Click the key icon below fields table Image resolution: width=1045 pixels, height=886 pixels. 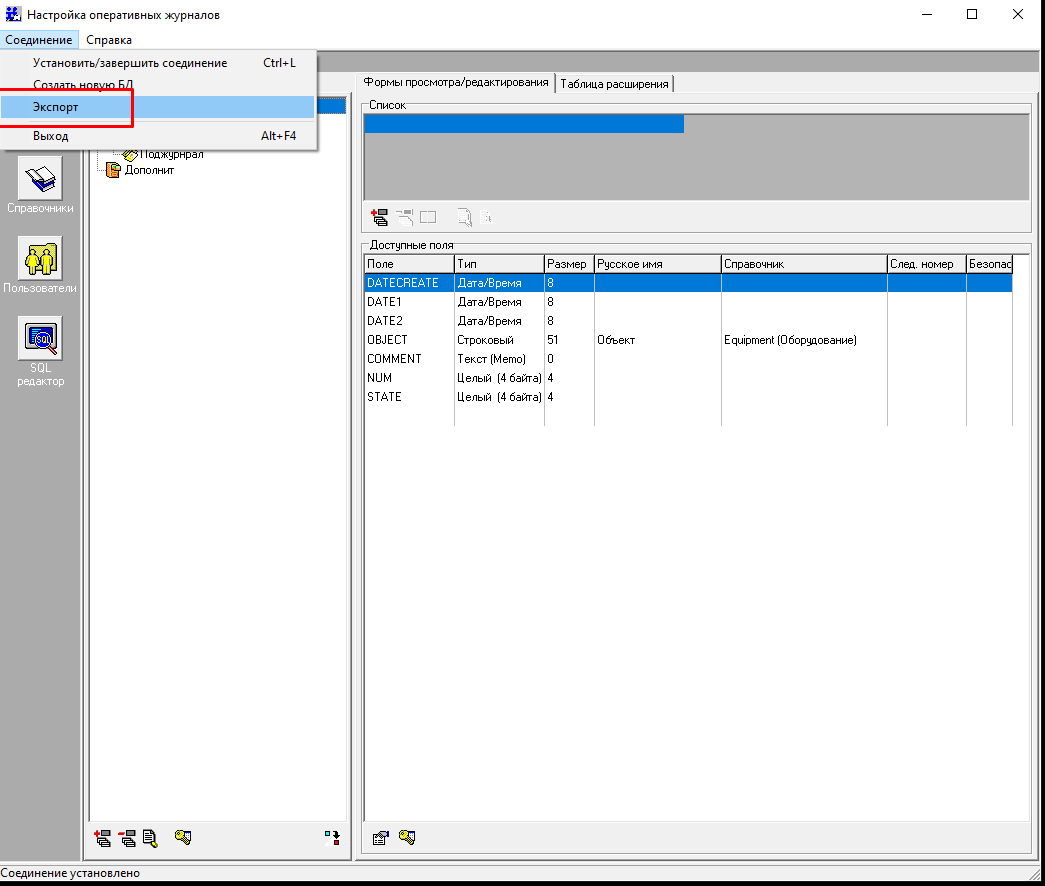point(407,838)
